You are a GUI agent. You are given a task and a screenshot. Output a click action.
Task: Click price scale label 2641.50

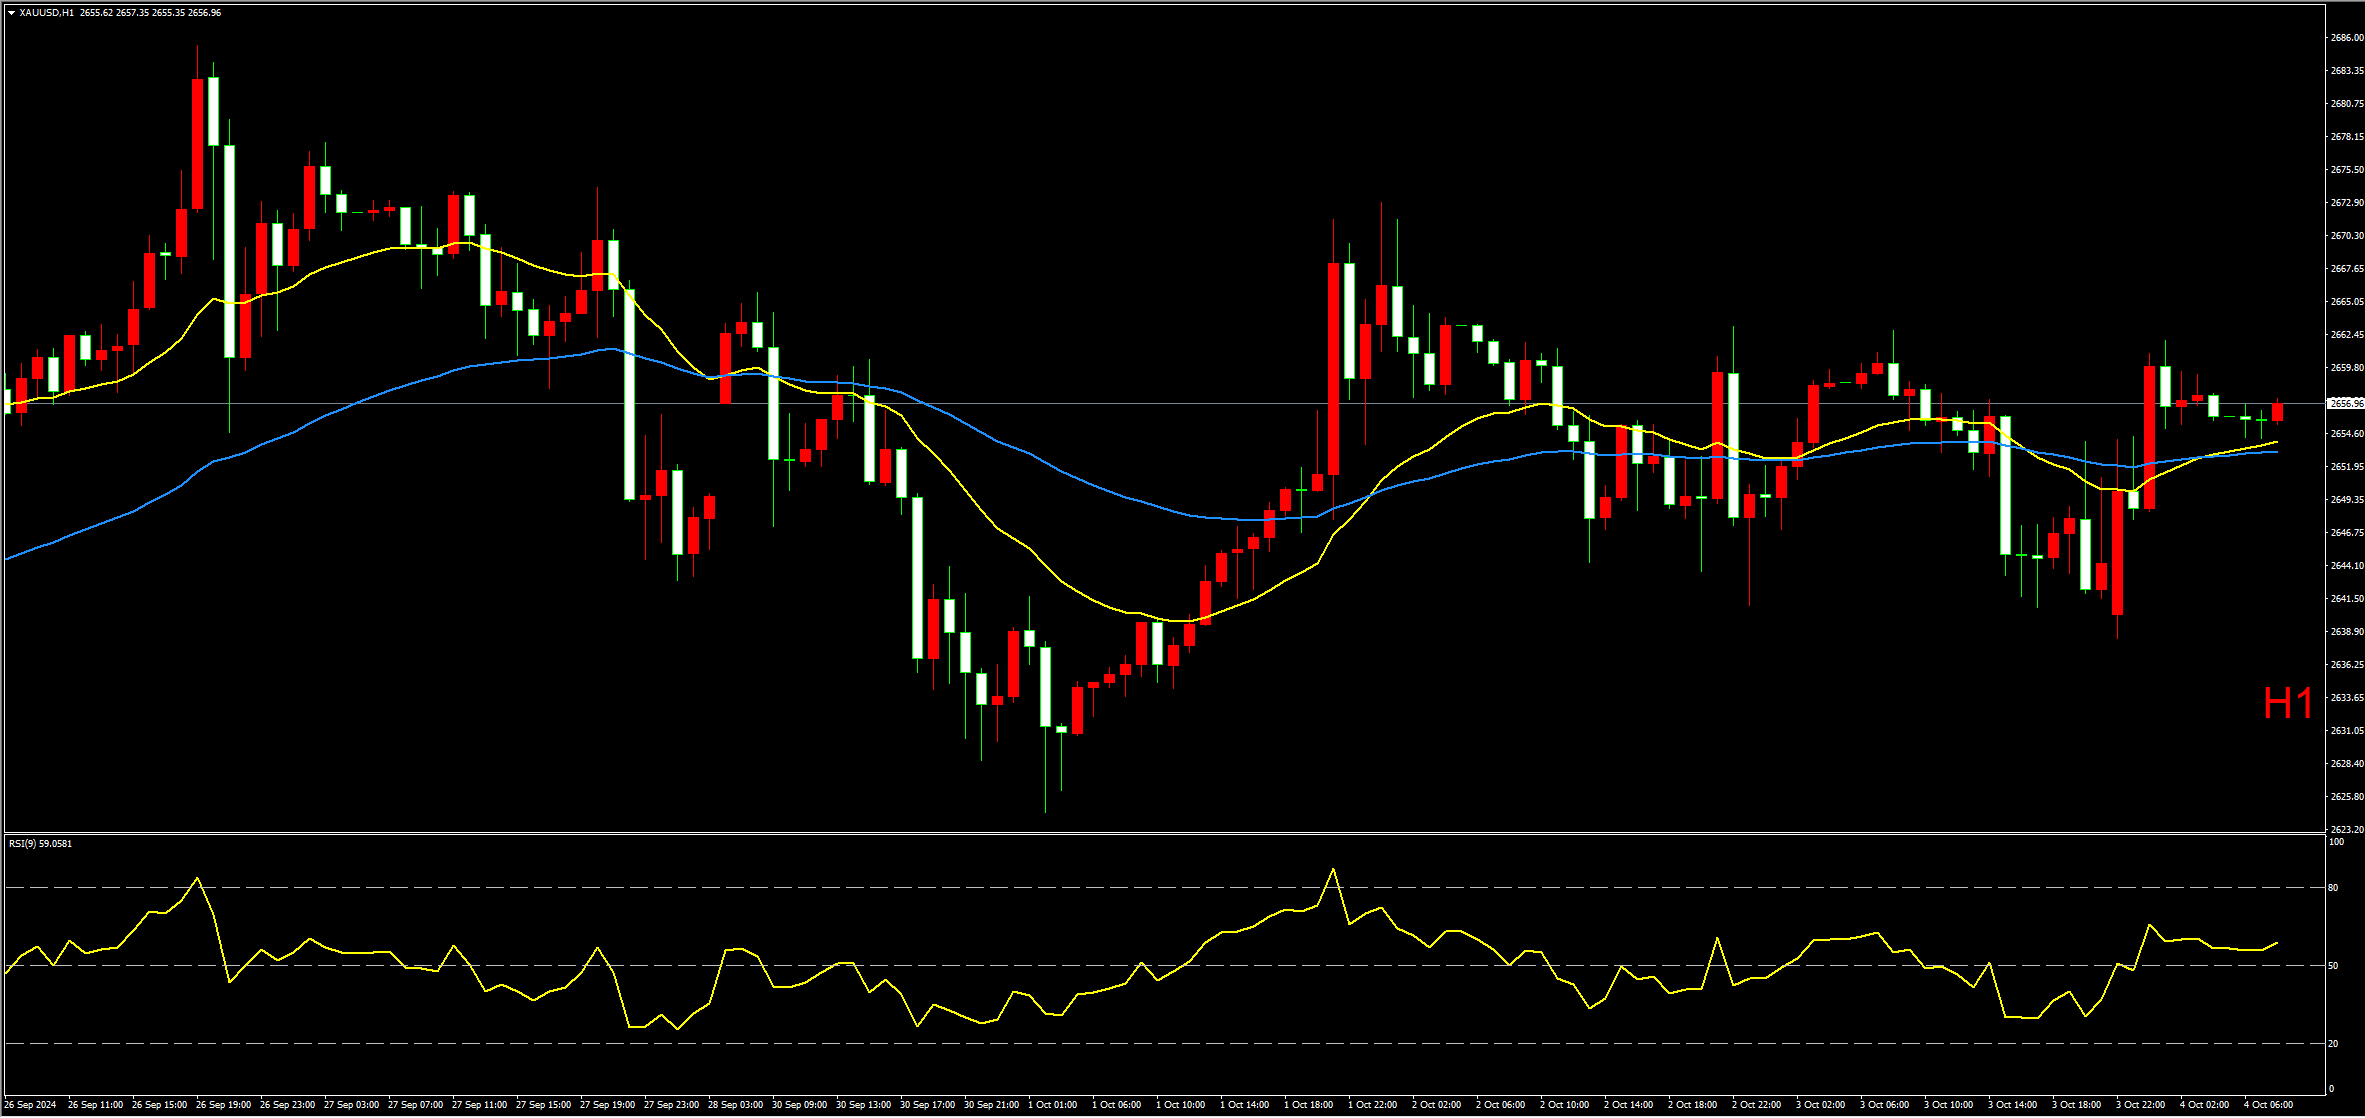[2346, 599]
